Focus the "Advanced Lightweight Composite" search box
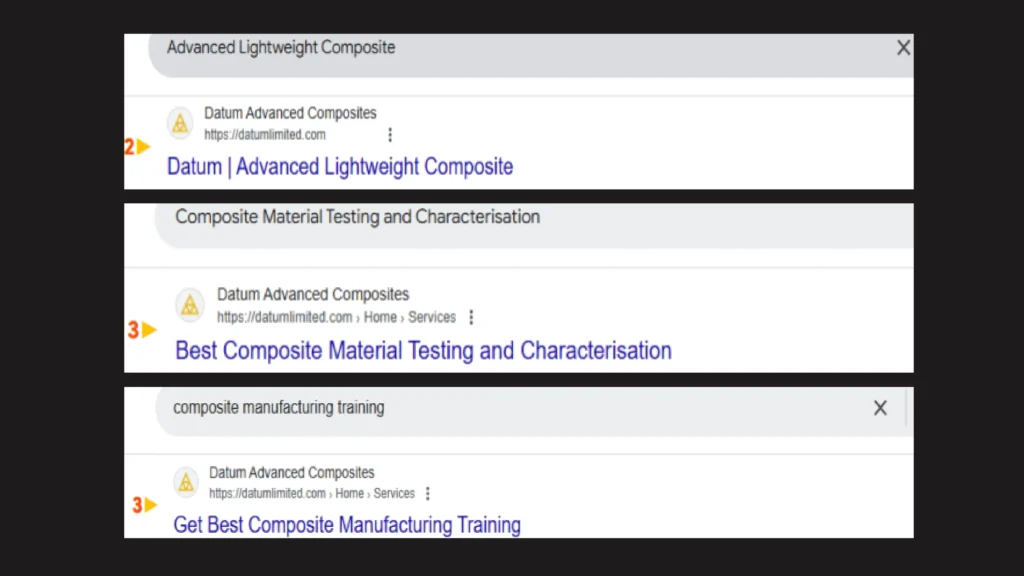Screen dimensions: 1024x576 click(500, 48)
